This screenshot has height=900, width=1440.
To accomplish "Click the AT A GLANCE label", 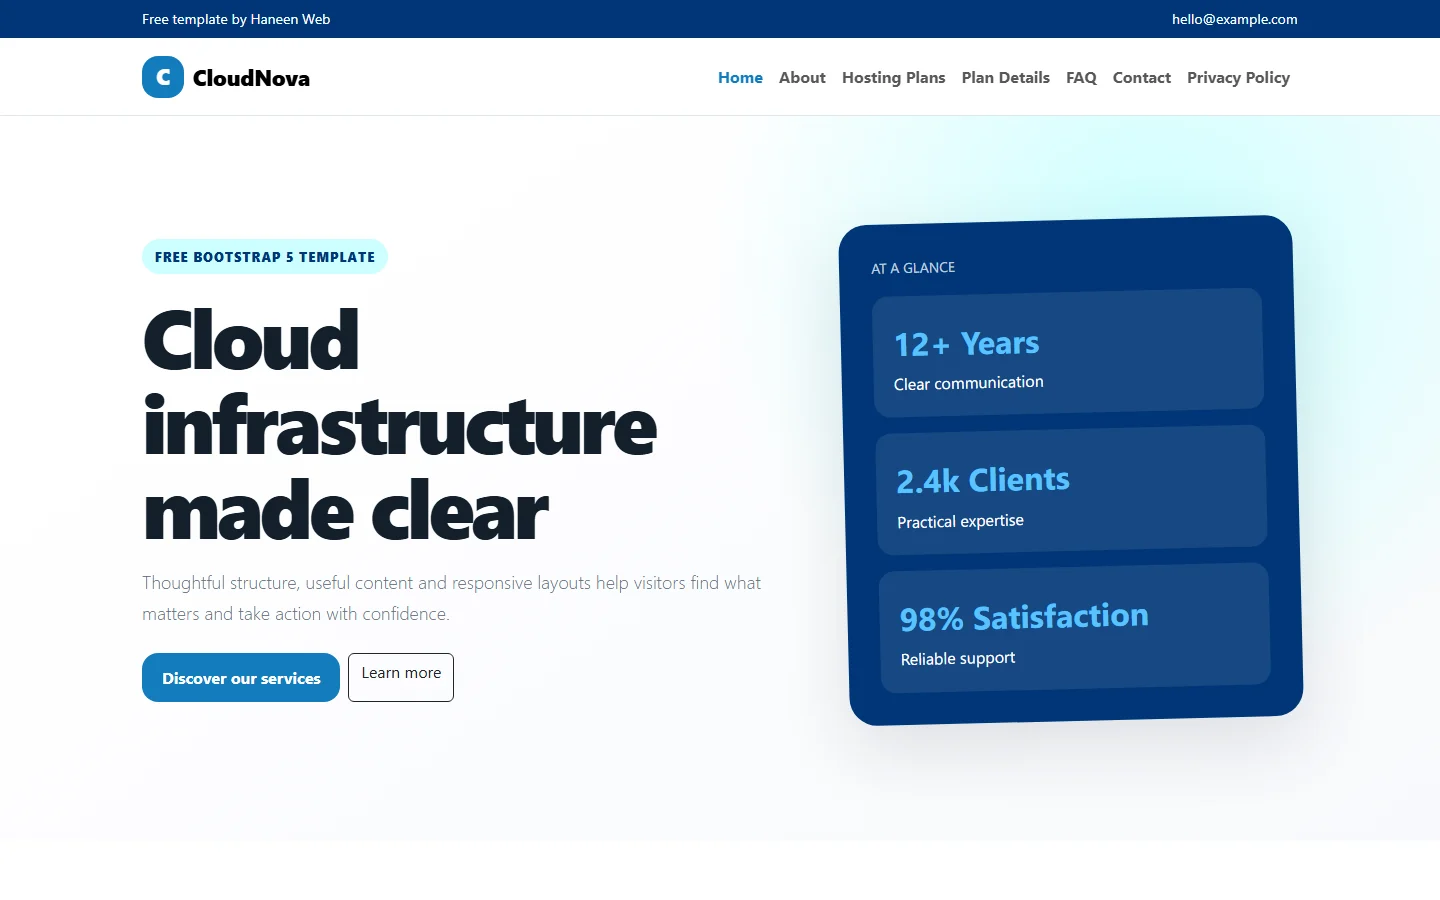I will tap(913, 268).
